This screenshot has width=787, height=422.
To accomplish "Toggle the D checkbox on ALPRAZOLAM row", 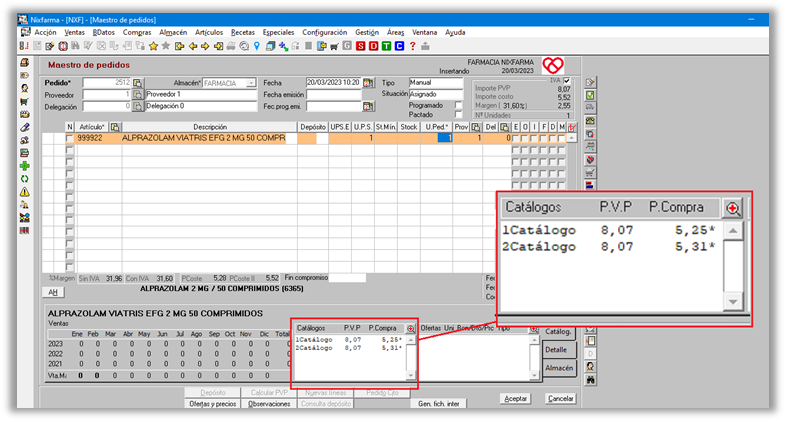I will point(553,138).
